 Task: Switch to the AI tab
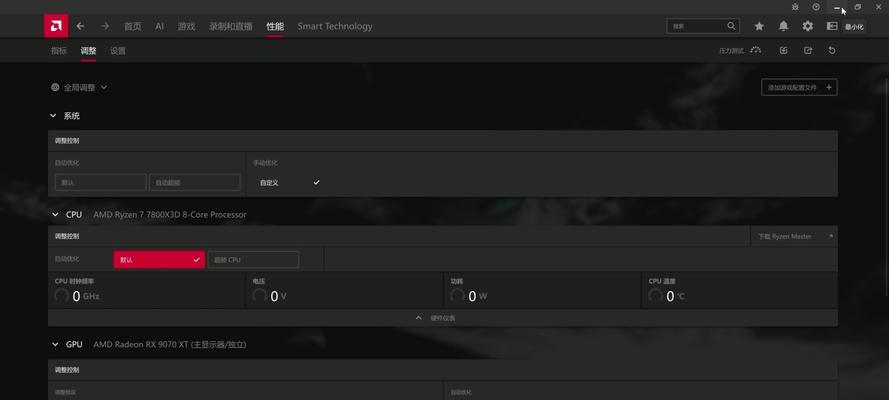[x=159, y=26]
